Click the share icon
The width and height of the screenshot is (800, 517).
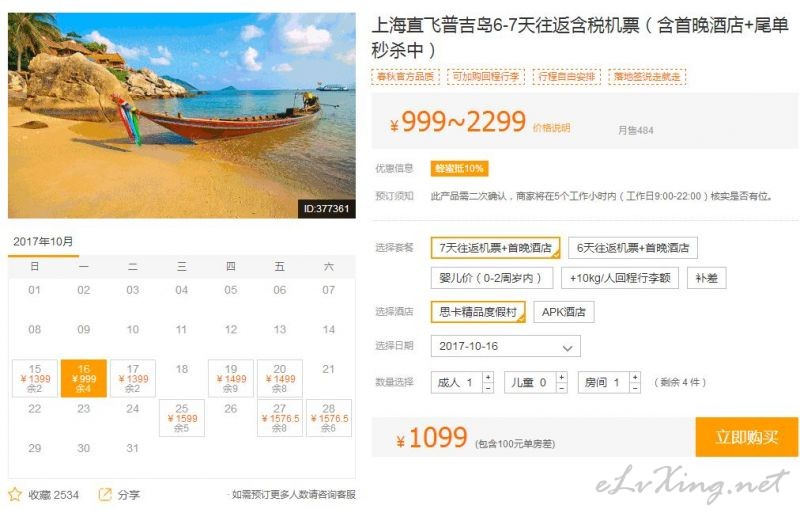pos(105,494)
